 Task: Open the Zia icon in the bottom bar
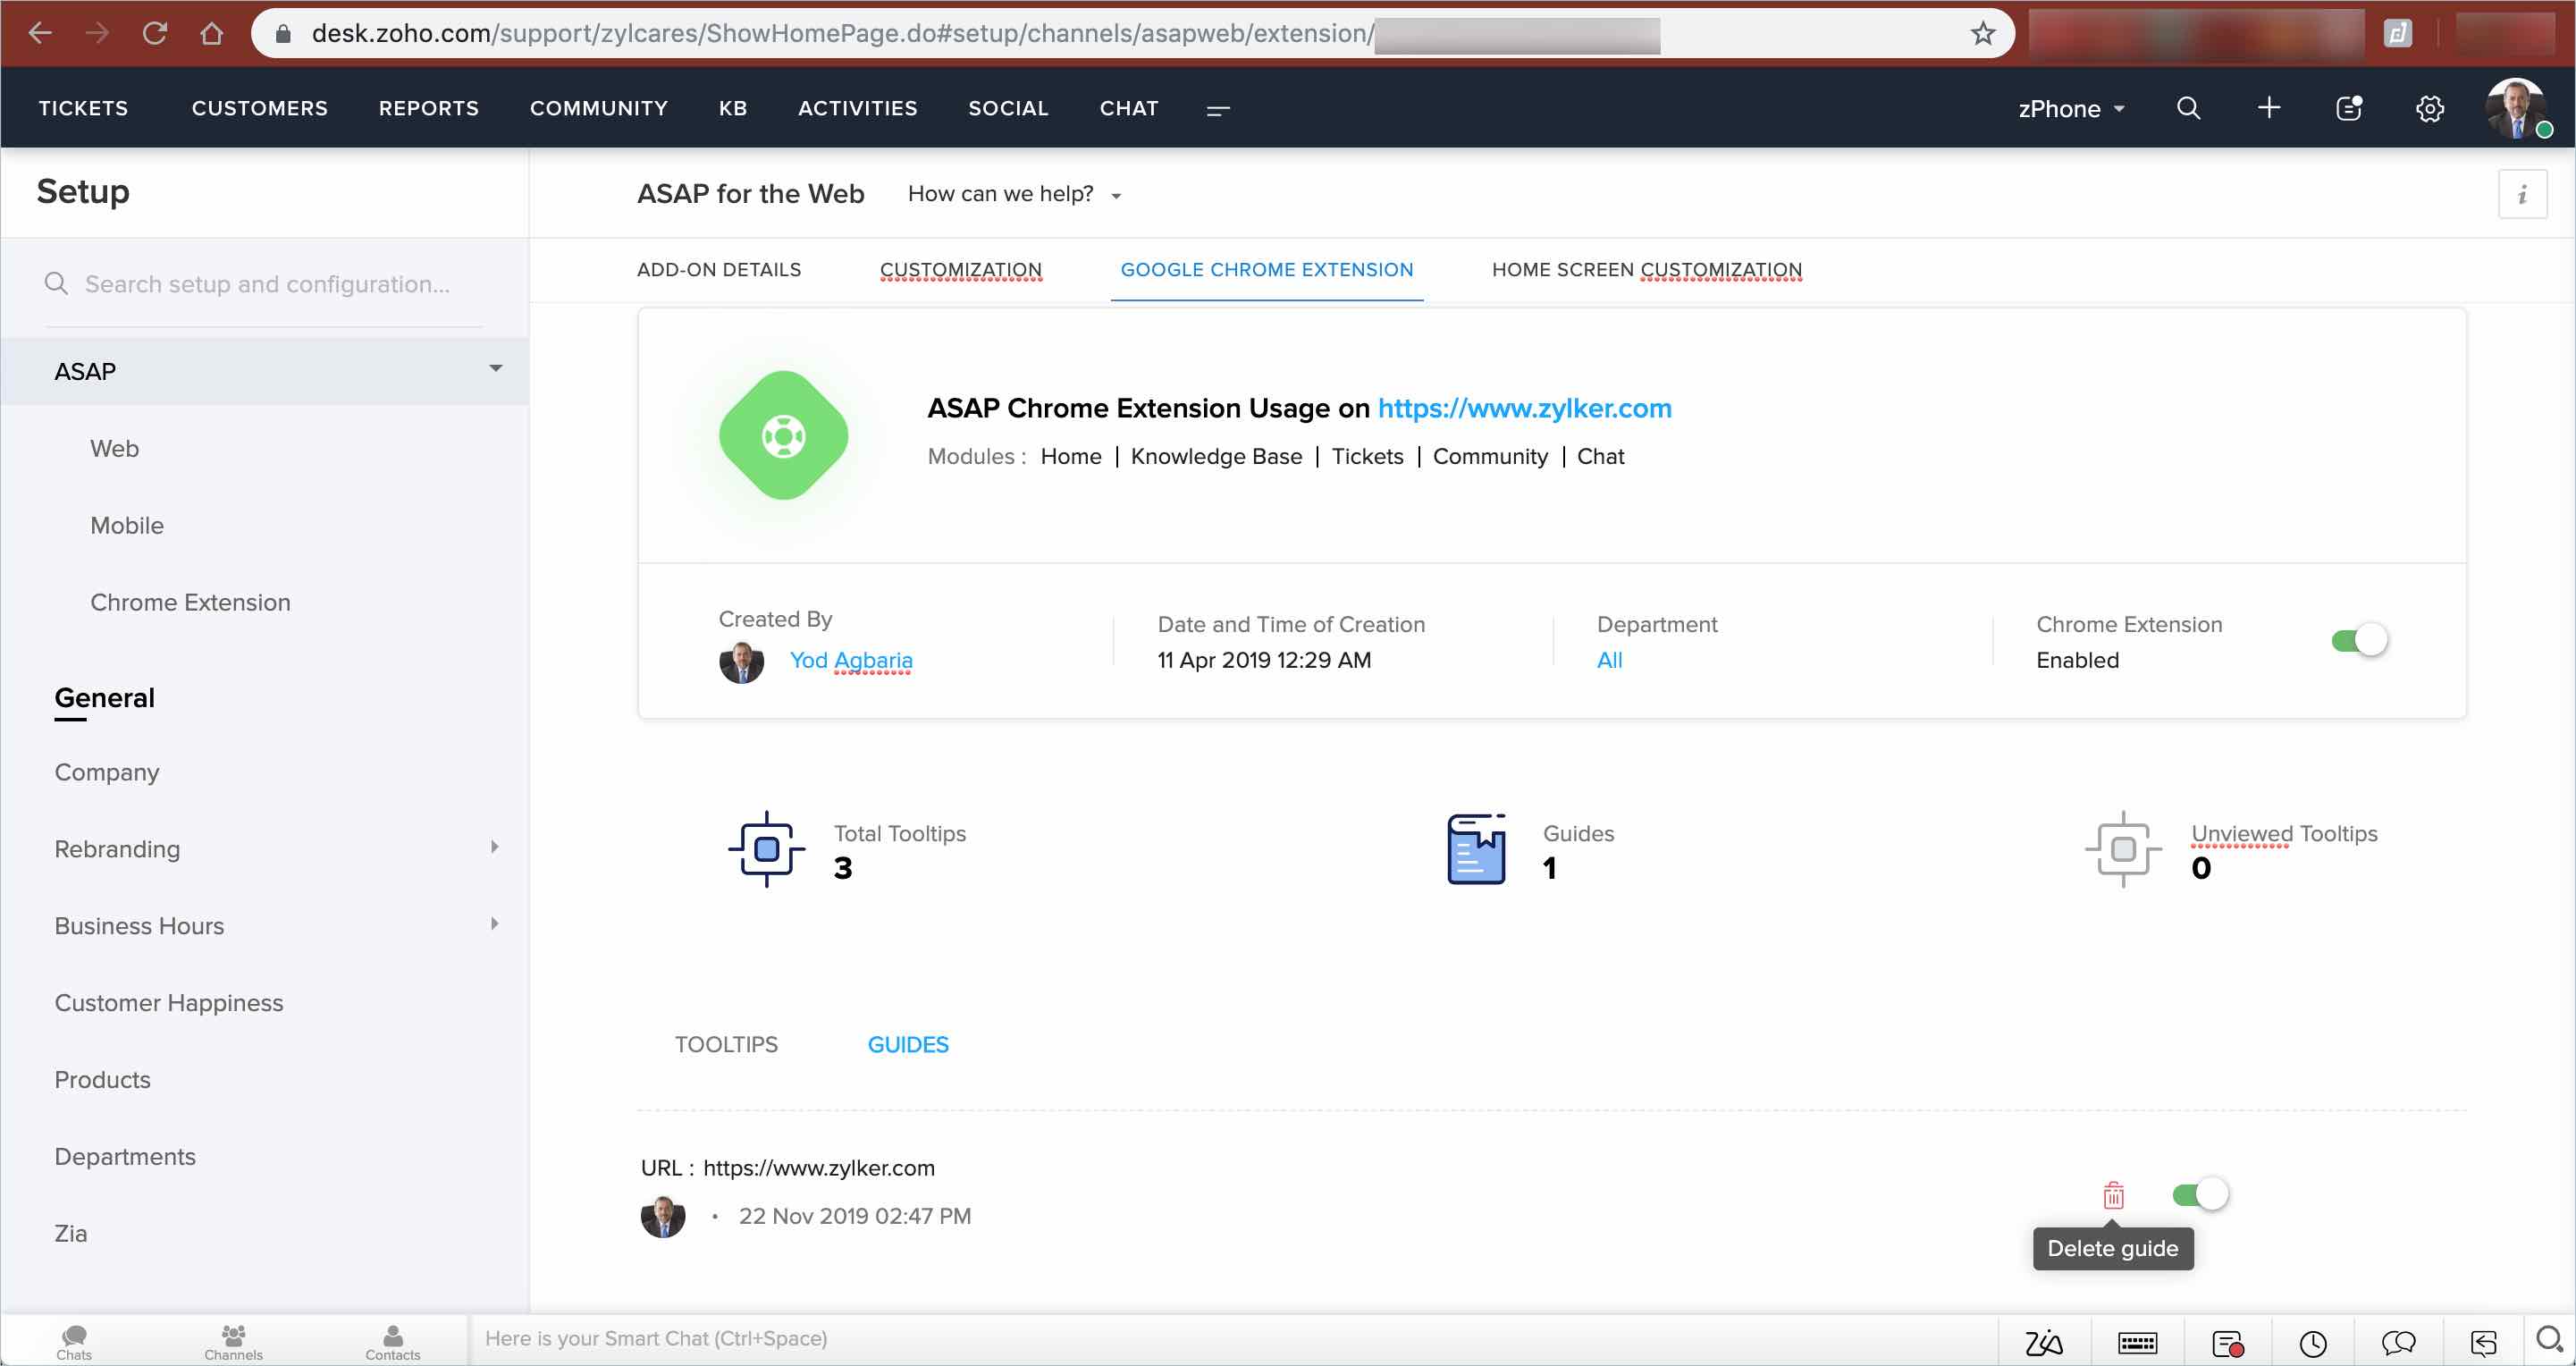2043,1342
